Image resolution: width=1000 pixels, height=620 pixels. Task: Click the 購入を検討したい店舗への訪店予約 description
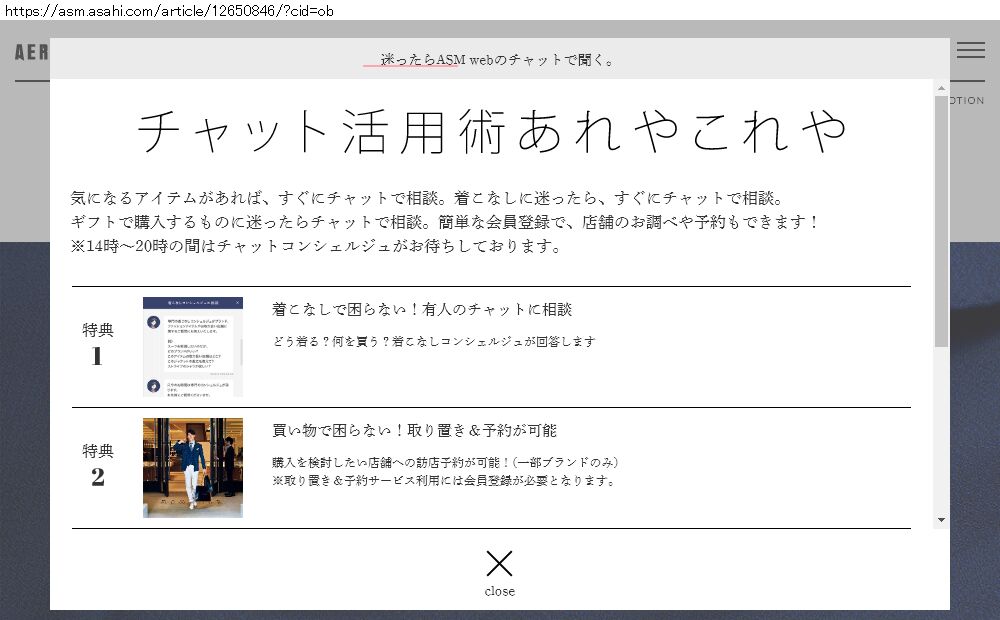coord(446,463)
